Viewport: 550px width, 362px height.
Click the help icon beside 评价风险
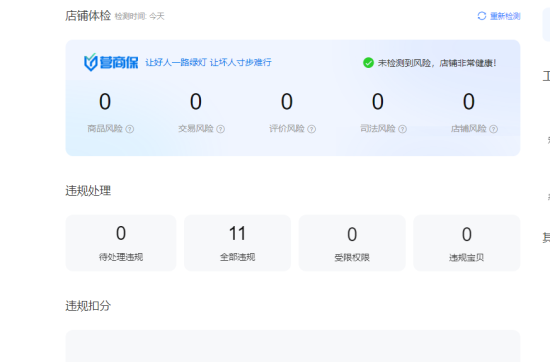click(311, 129)
